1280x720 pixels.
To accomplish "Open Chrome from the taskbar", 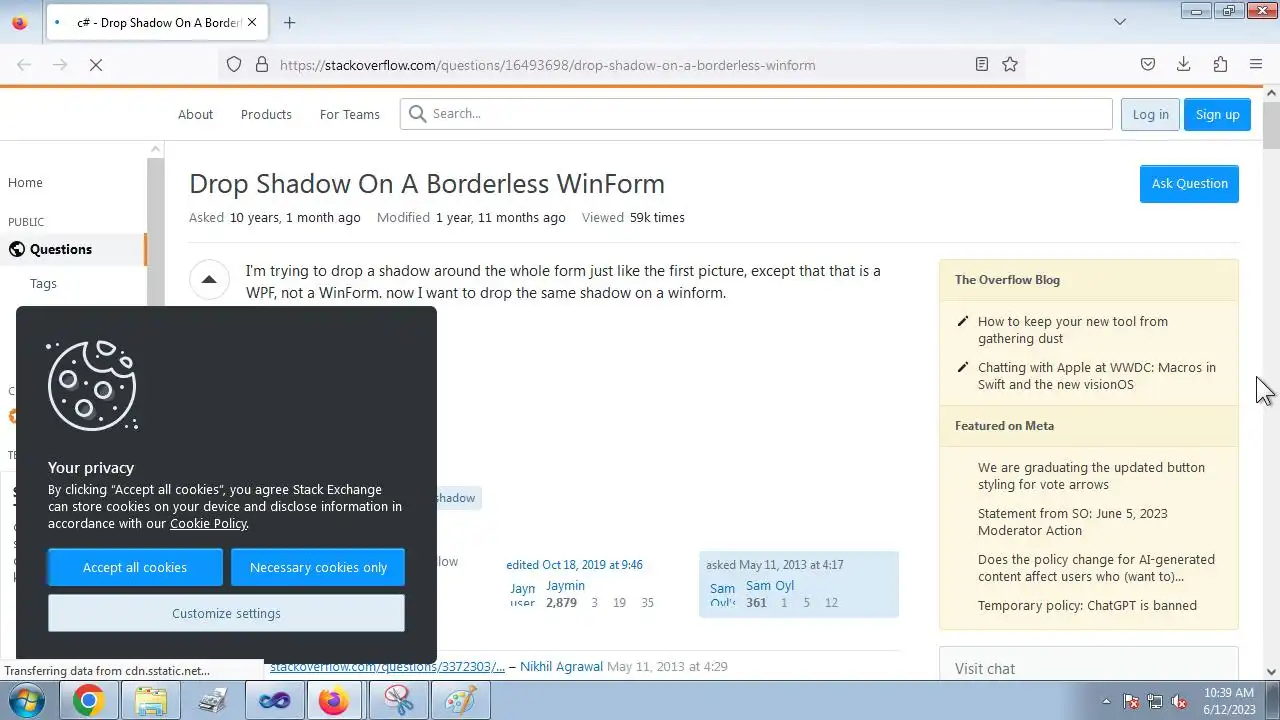I will pos(88,701).
